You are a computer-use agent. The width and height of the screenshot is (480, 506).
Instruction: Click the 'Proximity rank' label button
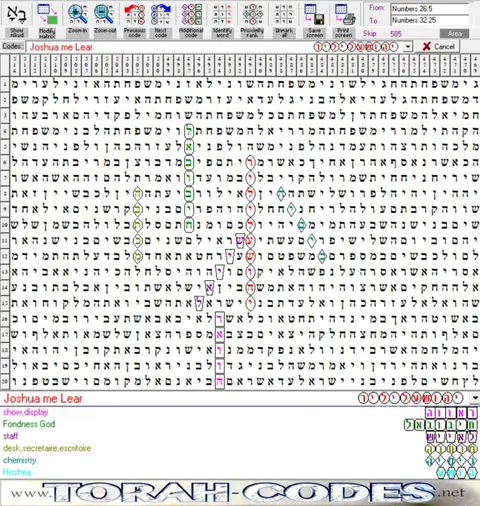tap(252, 33)
